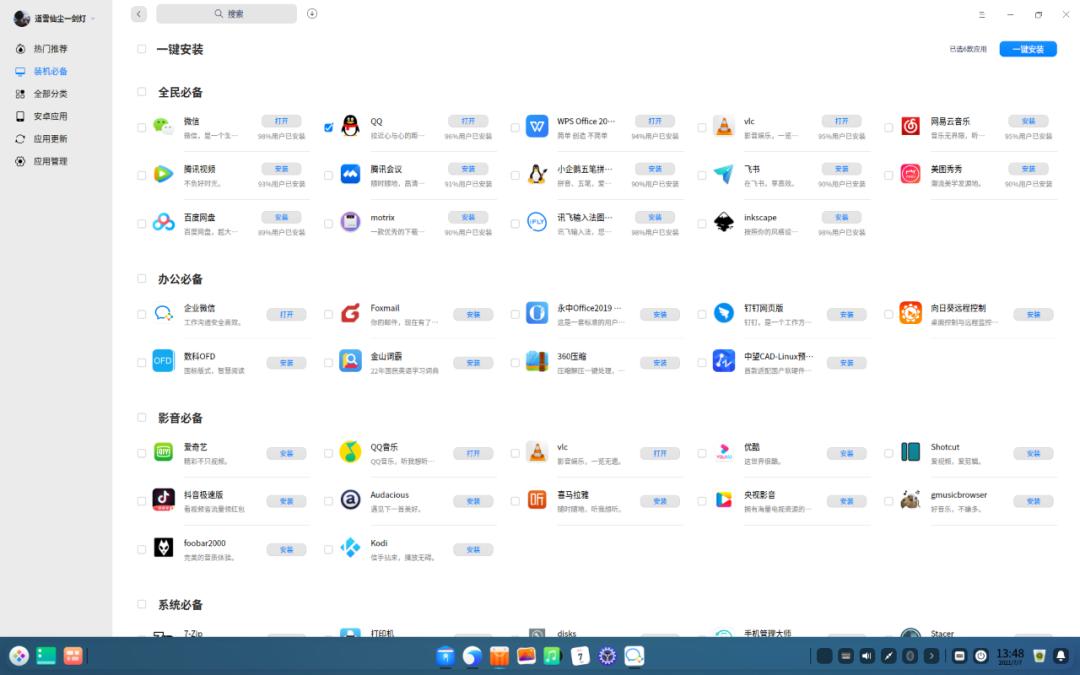Open the 360压缩 app icon
The width and height of the screenshot is (1080, 675).
pos(537,361)
